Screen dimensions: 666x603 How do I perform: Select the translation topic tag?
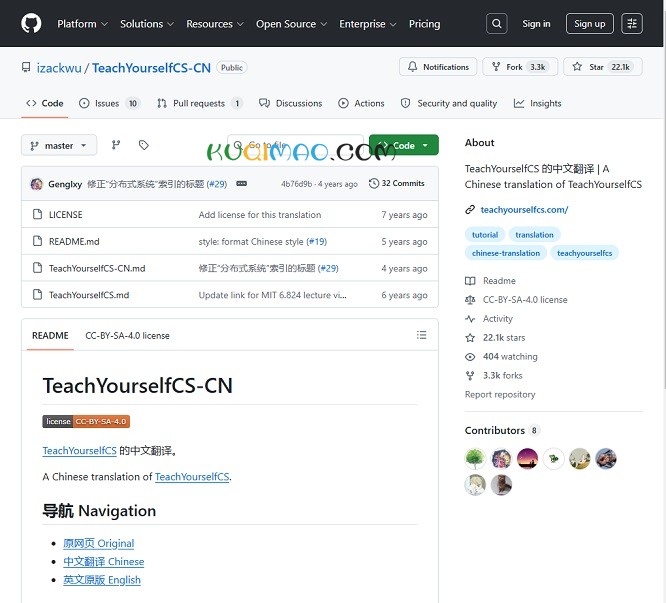point(534,235)
